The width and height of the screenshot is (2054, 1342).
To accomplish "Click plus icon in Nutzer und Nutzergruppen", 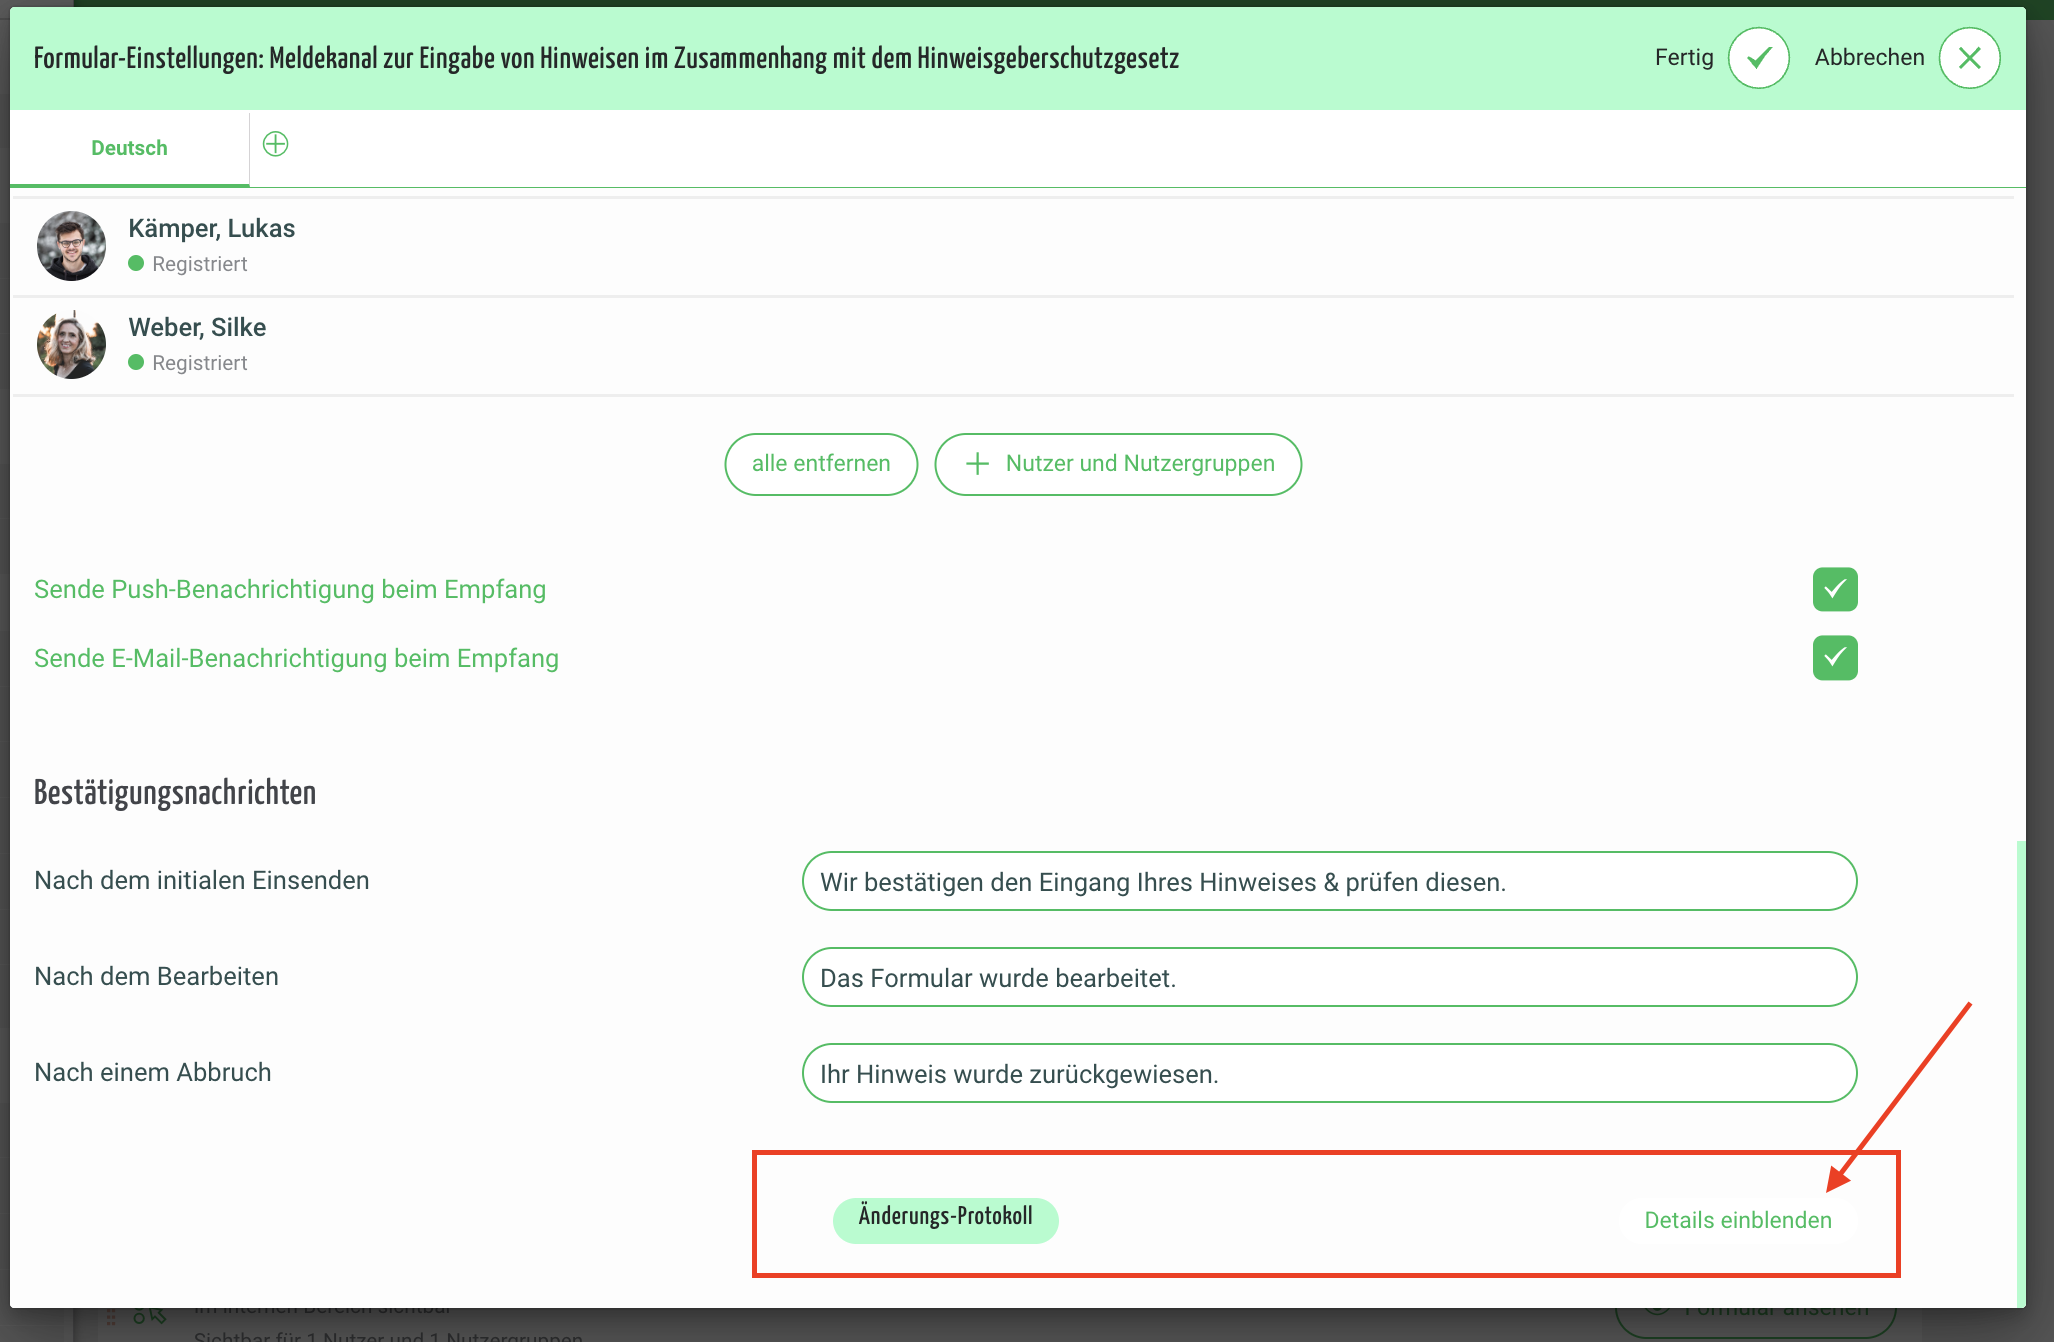I will pos(977,464).
